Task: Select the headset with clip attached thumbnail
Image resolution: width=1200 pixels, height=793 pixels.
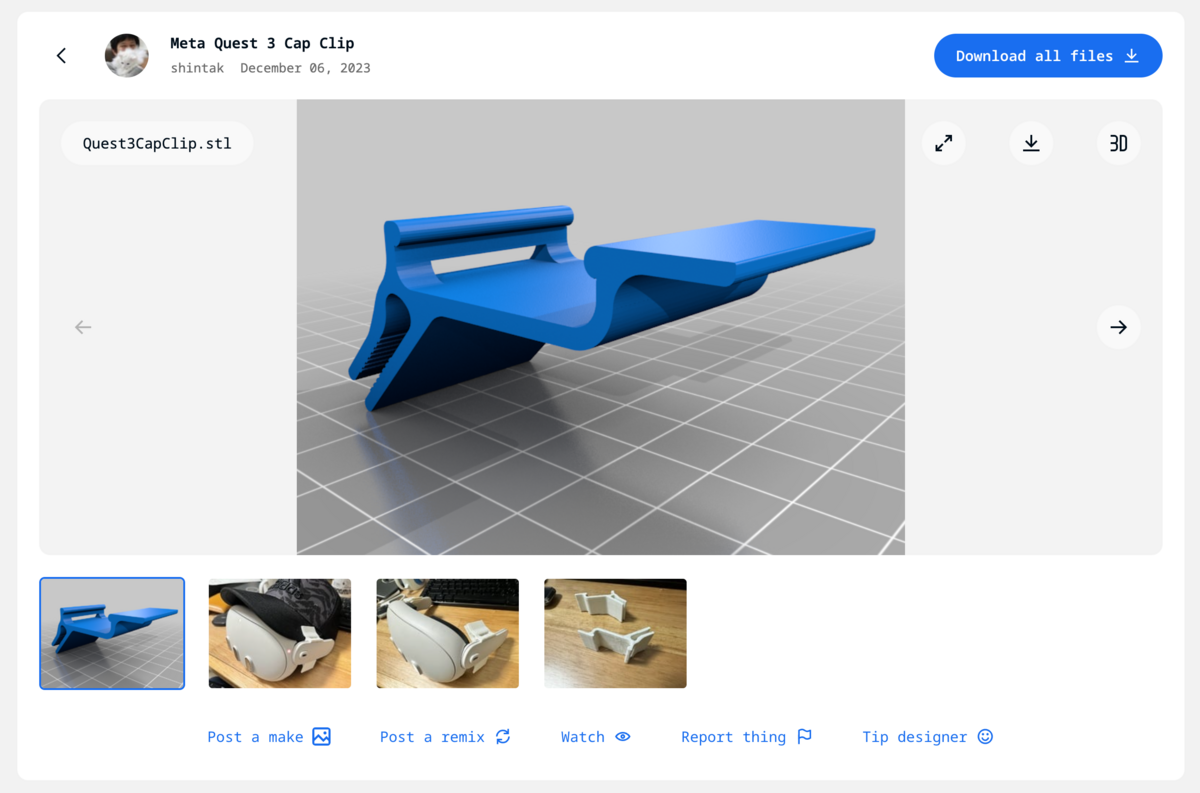Action: (x=448, y=633)
